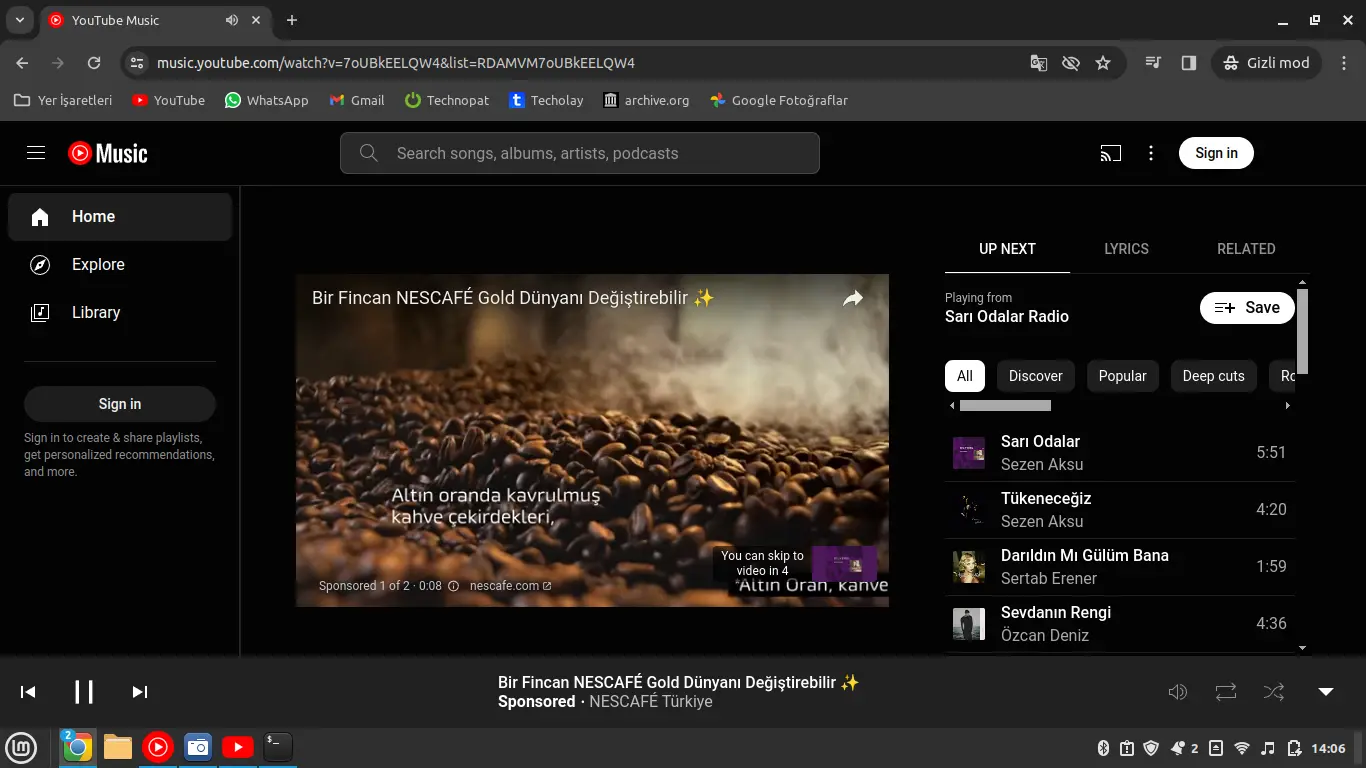Play Darıldın Mı Gülüm Bana from queue

point(1120,567)
